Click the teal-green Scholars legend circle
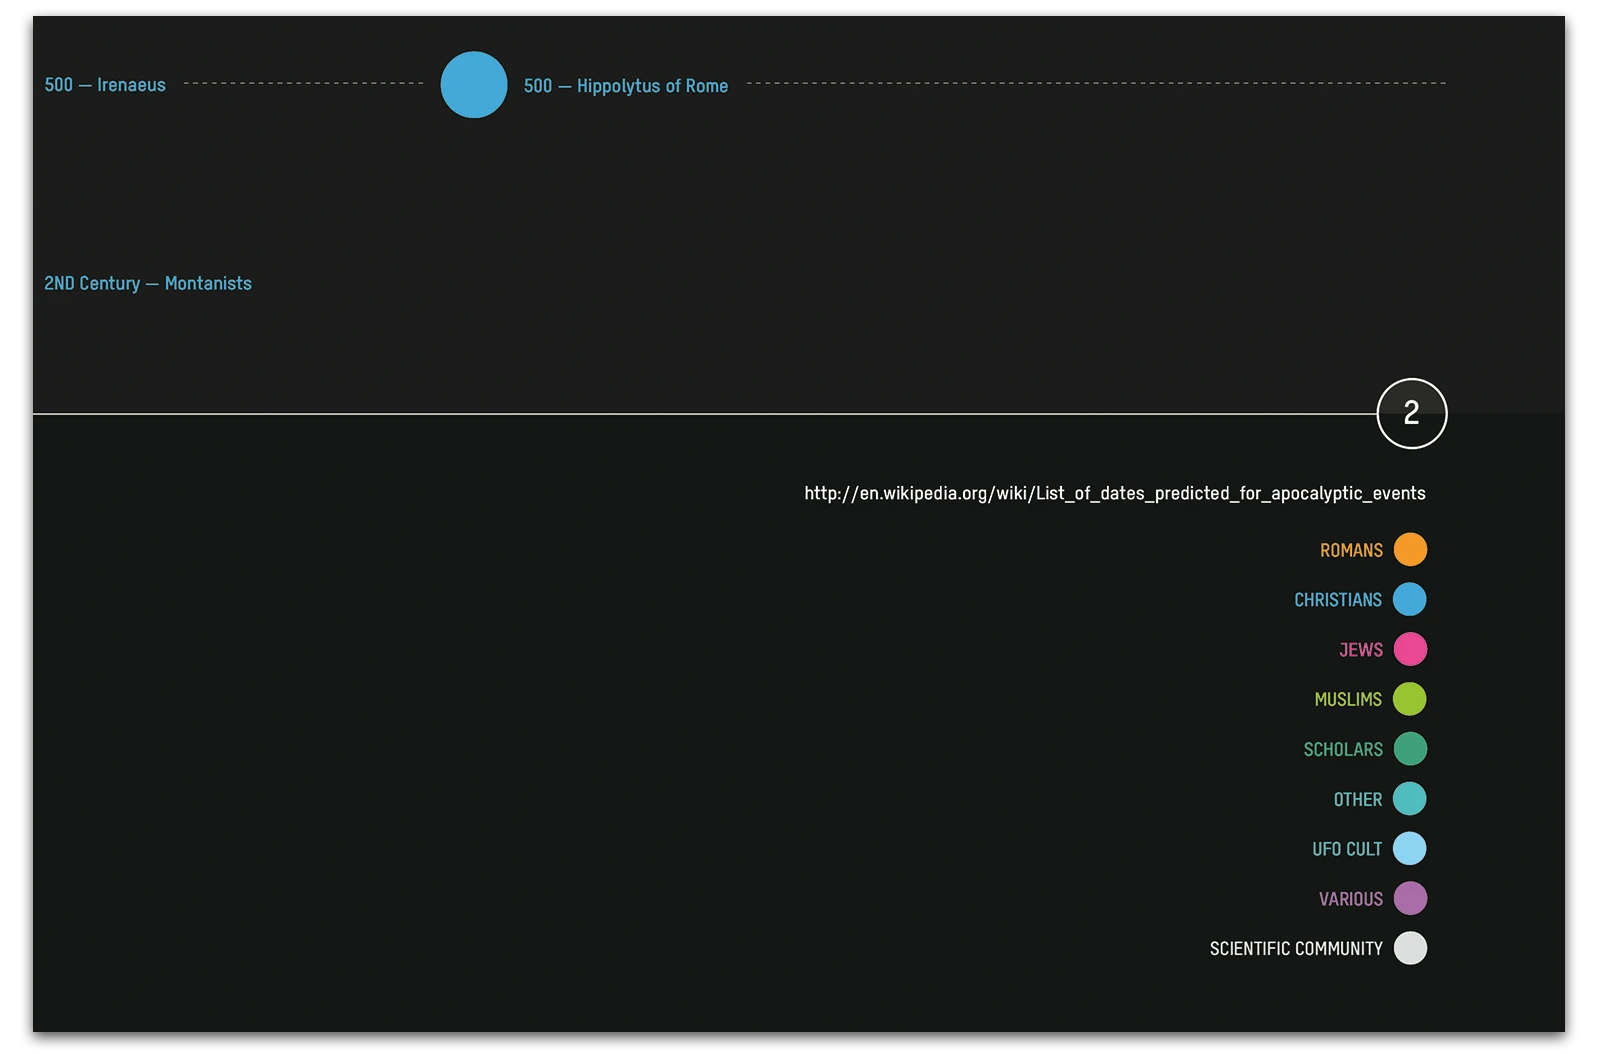The width and height of the screenshot is (1600, 1060). (x=1410, y=749)
